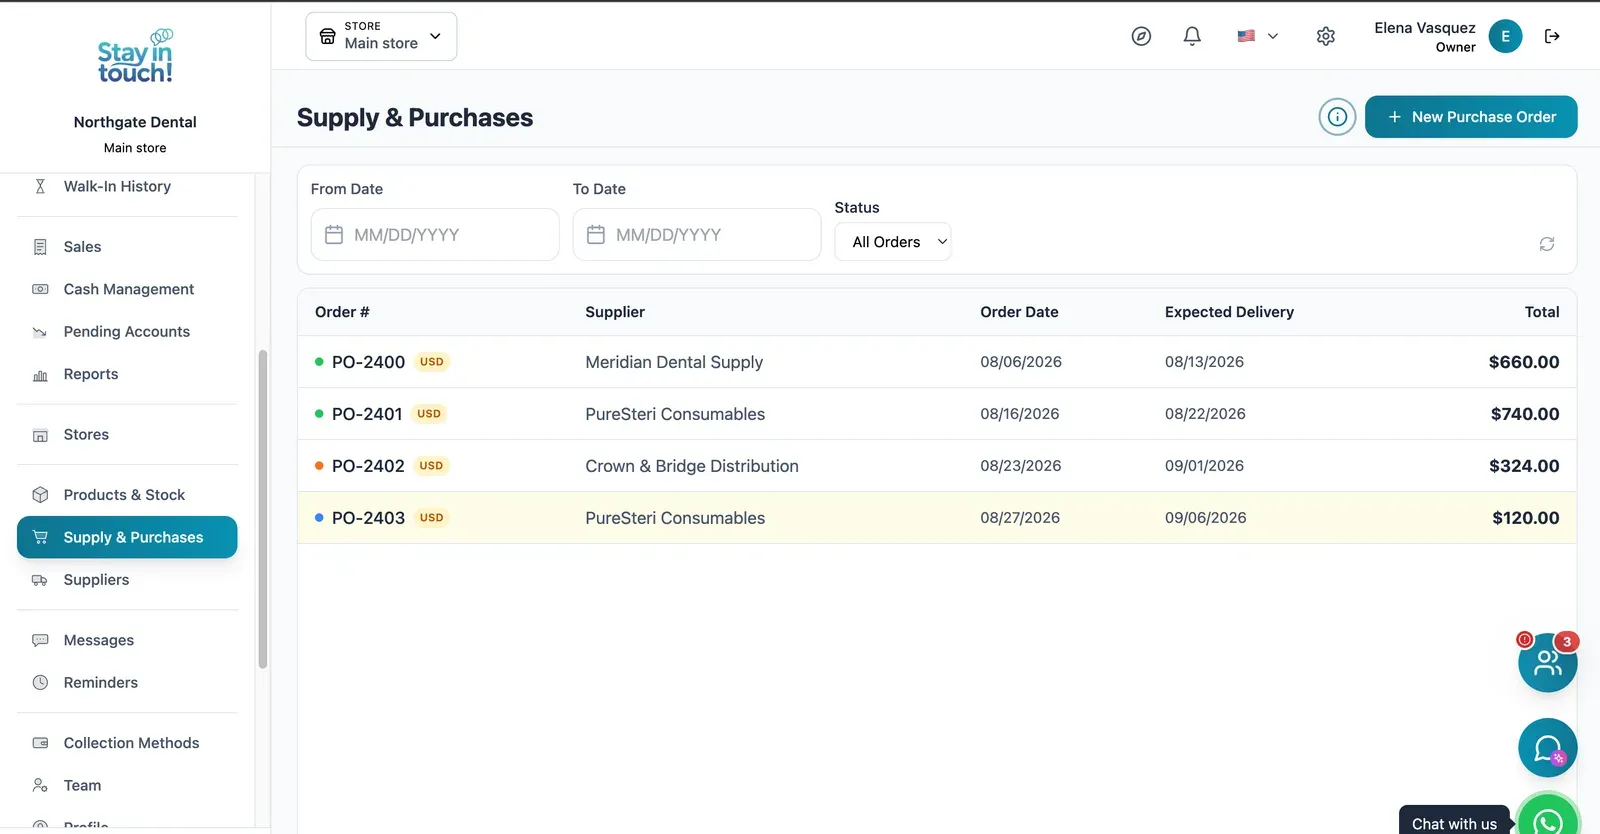
Task: Click the Stay in touch logo
Action: pyautogui.click(x=135, y=57)
